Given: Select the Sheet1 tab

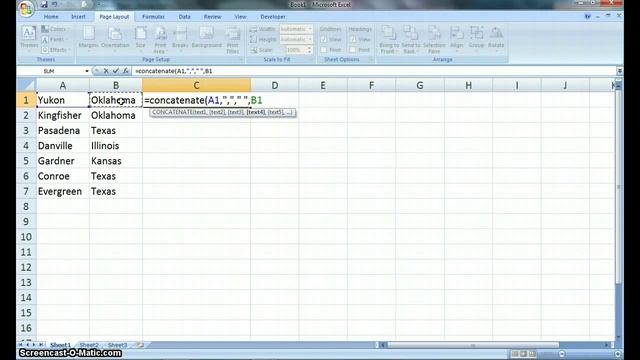Looking at the screenshot, I should coord(60,345).
